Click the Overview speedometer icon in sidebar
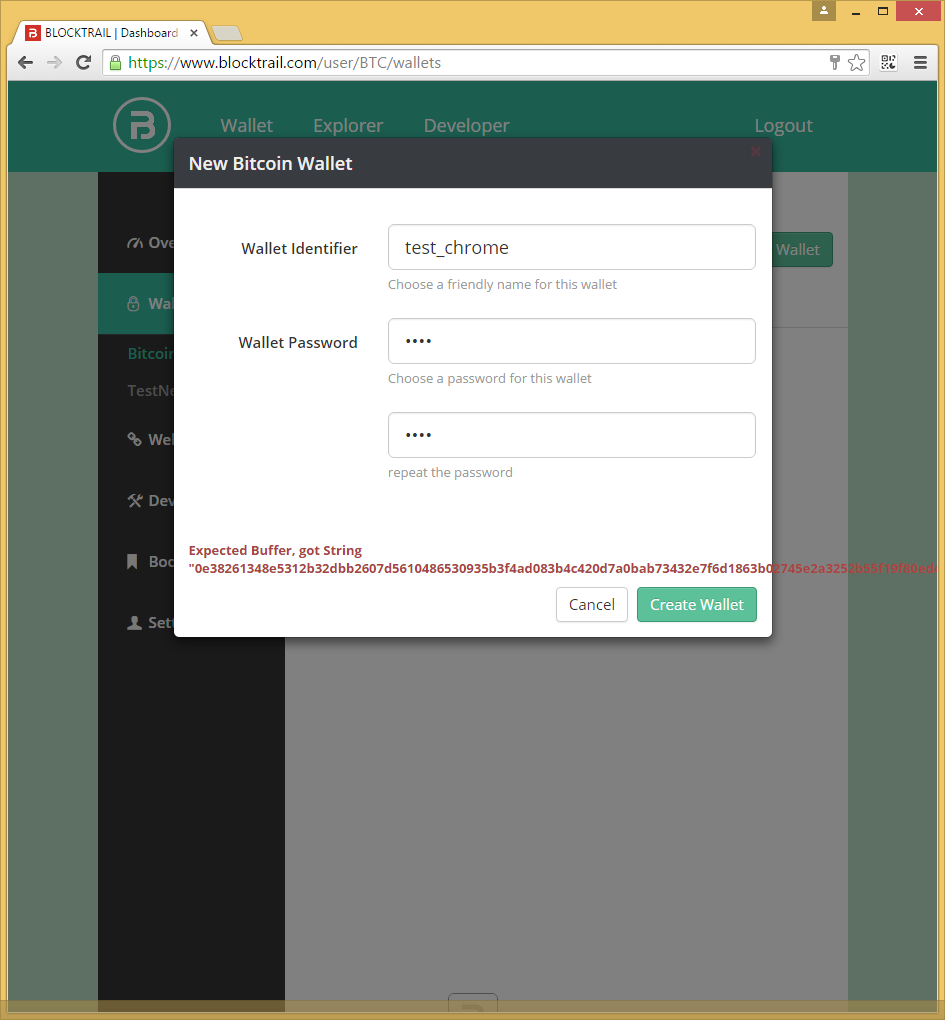The image size is (945, 1020). click(135, 243)
